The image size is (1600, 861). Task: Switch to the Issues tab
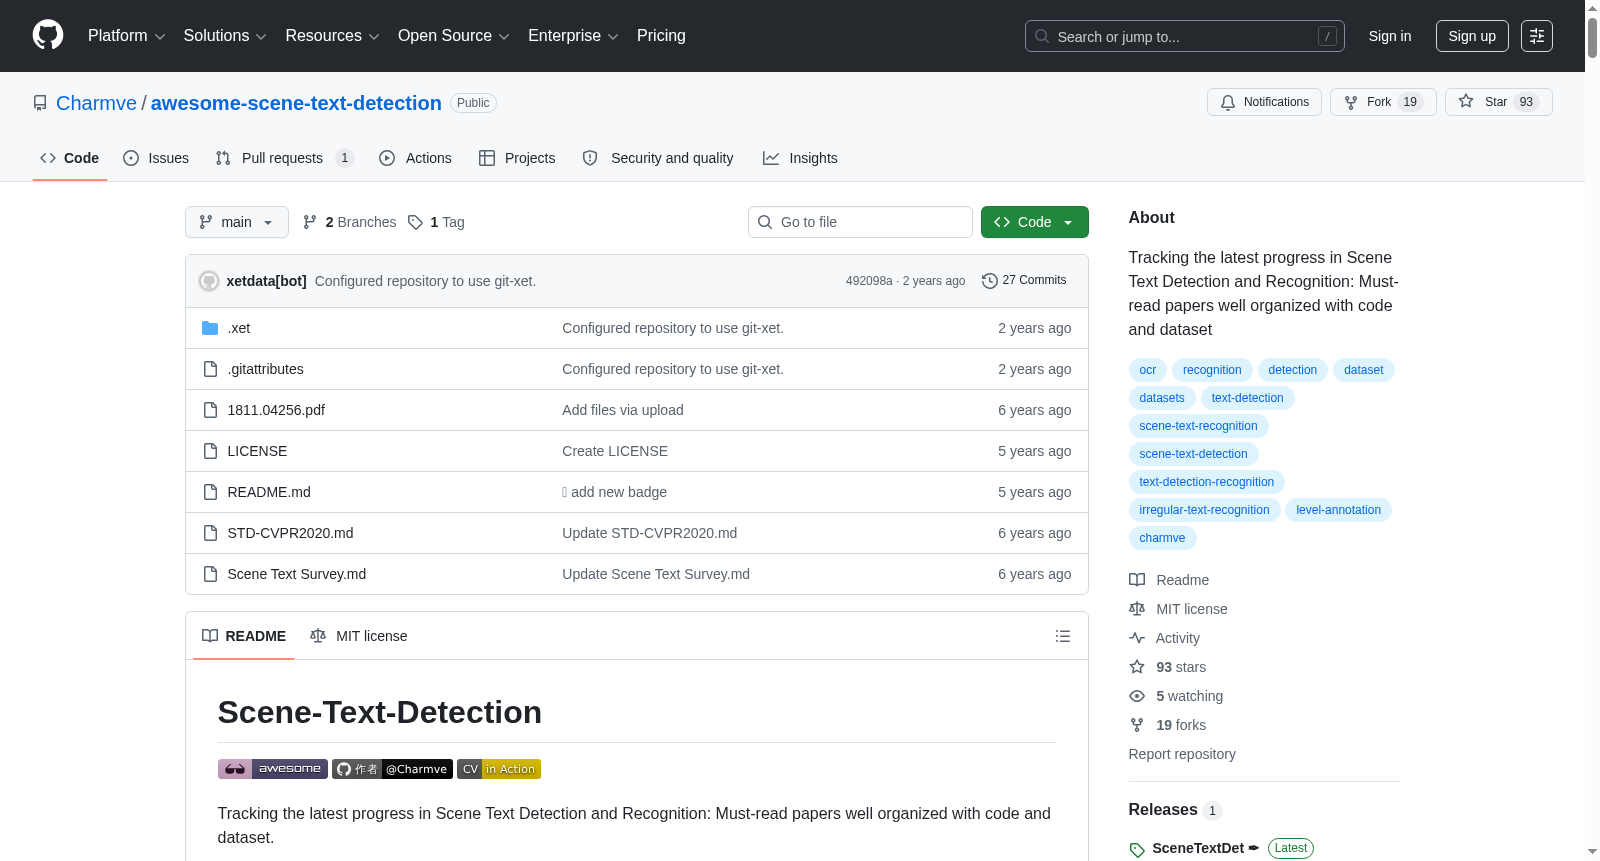(156, 158)
